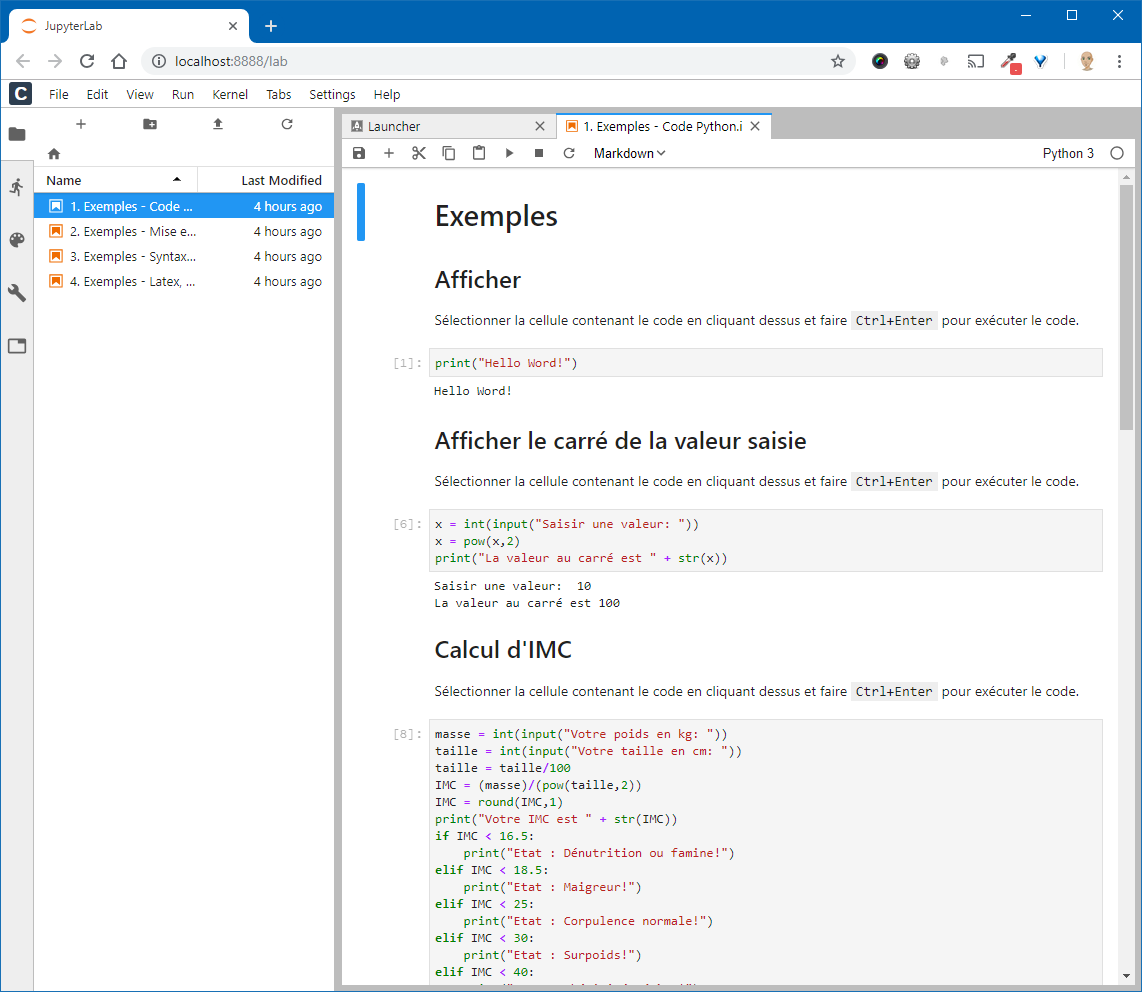Cut selected cells with the scissors icon
1142x992 pixels.
[x=419, y=153]
